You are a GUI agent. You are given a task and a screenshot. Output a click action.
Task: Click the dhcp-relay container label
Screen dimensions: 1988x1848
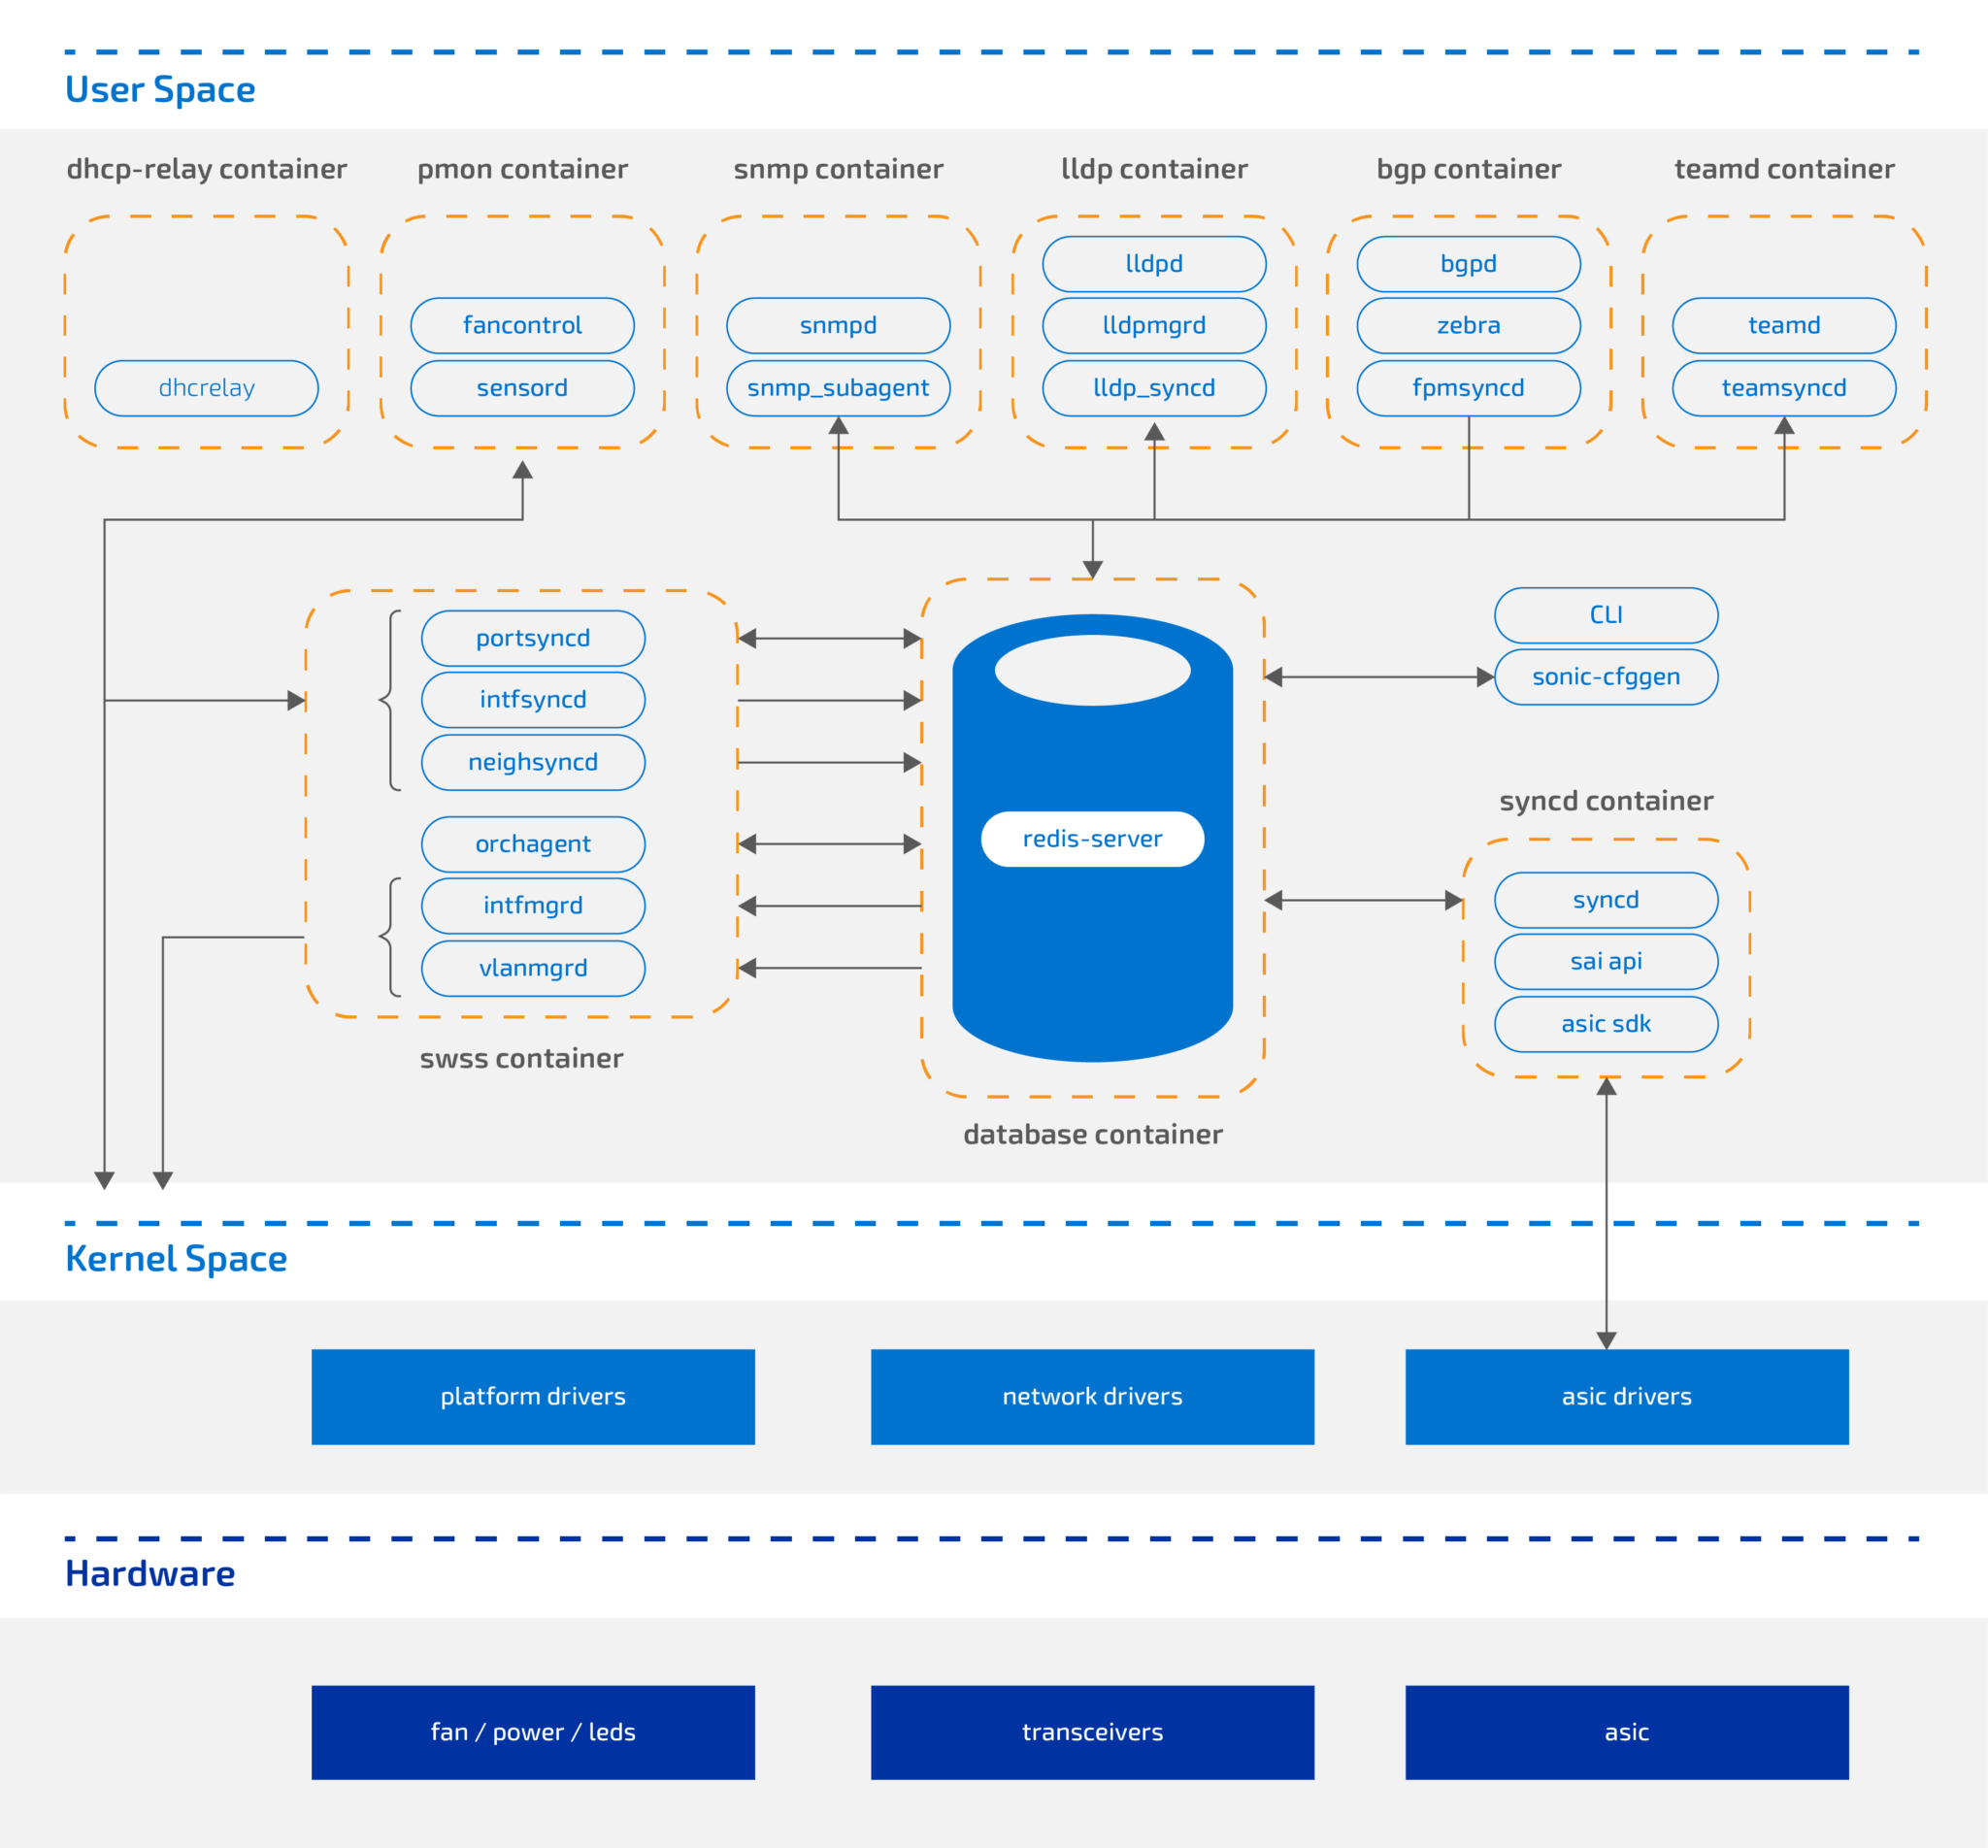[207, 169]
